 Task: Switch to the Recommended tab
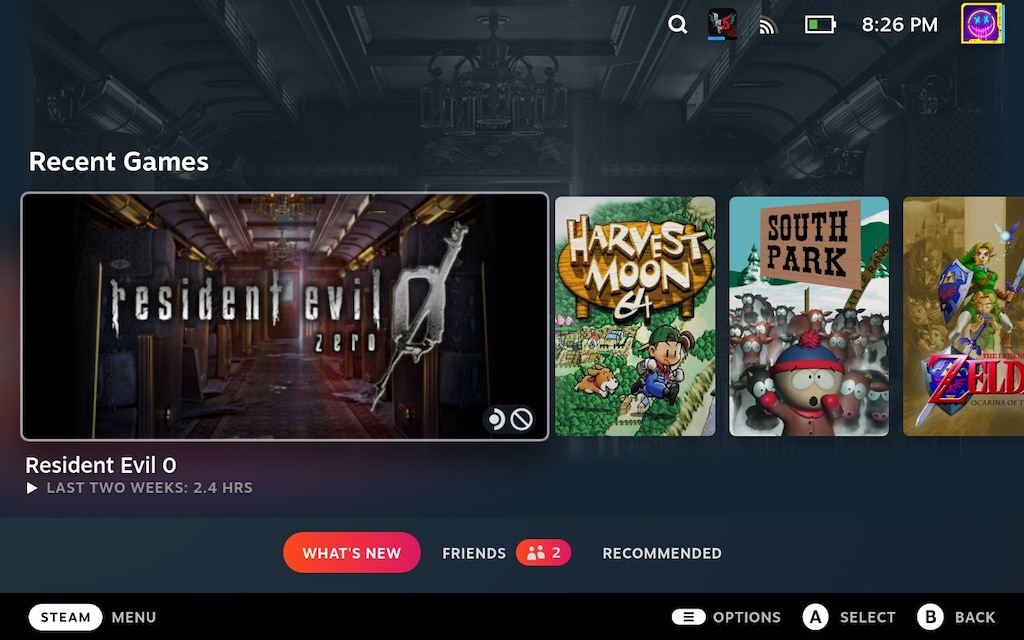[661, 553]
